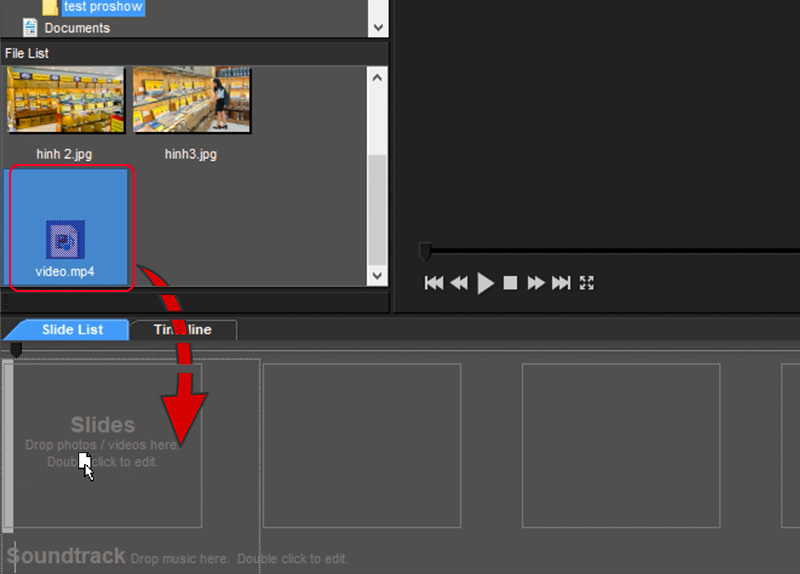Switch to the Slide List tab
Image resolution: width=800 pixels, height=574 pixels.
70,330
